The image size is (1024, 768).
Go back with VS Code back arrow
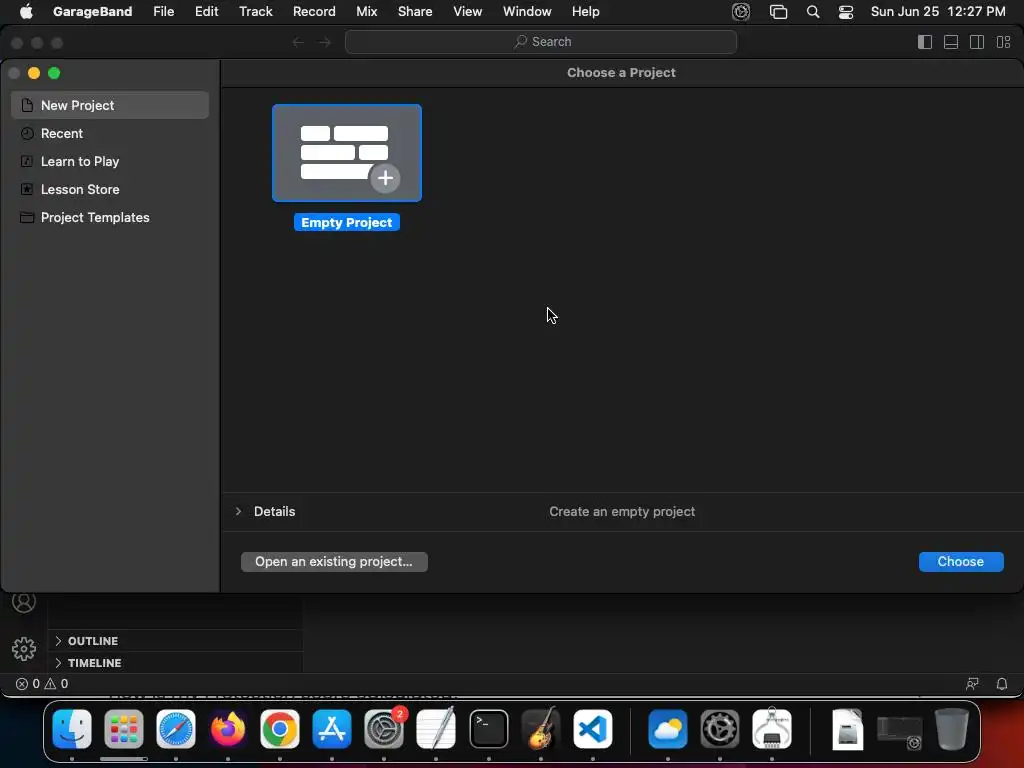298,42
